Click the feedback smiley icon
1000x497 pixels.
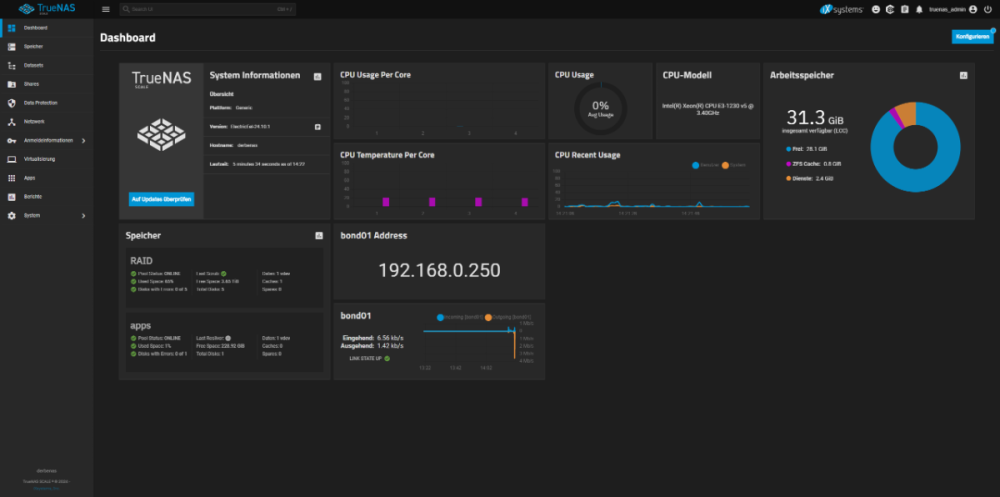[876, 9]
